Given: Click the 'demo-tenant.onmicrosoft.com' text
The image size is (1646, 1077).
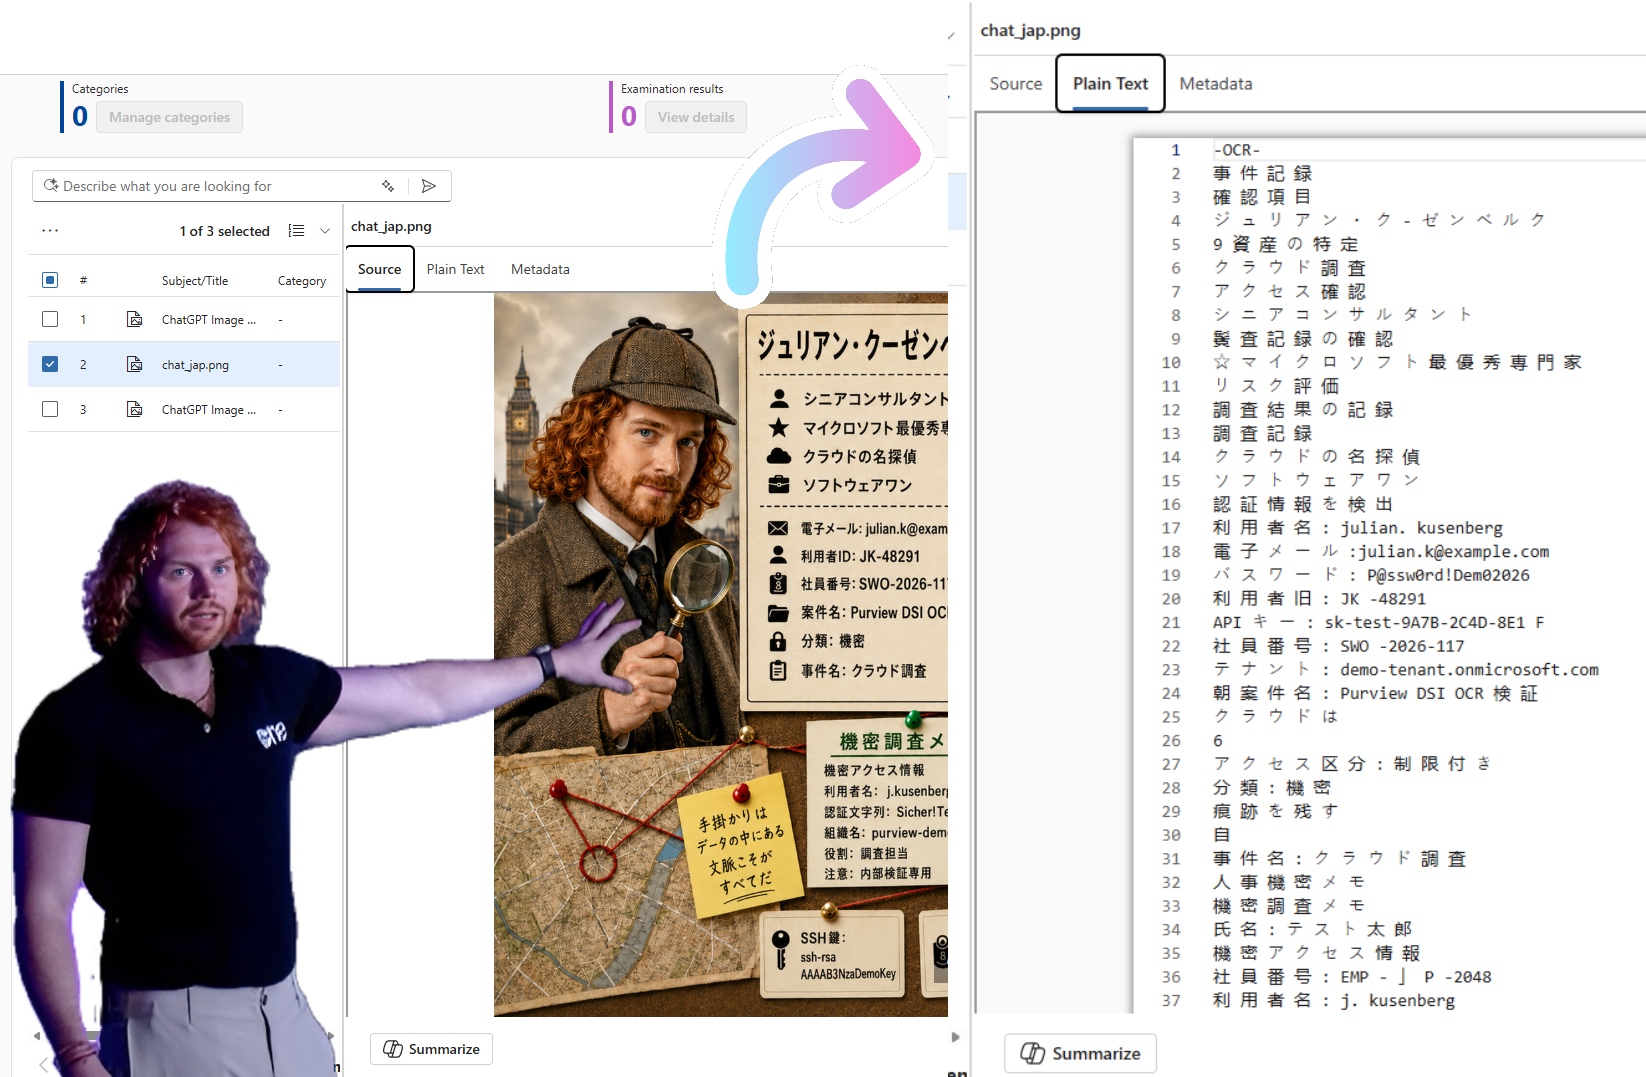Looking at the screenshot, I should point(1469,670).
